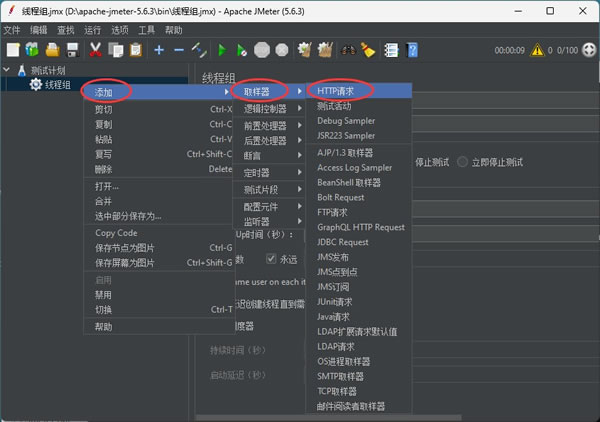Click the Paste clipboard icon
The image size is (600, 422).
click(x=136, y=50)
